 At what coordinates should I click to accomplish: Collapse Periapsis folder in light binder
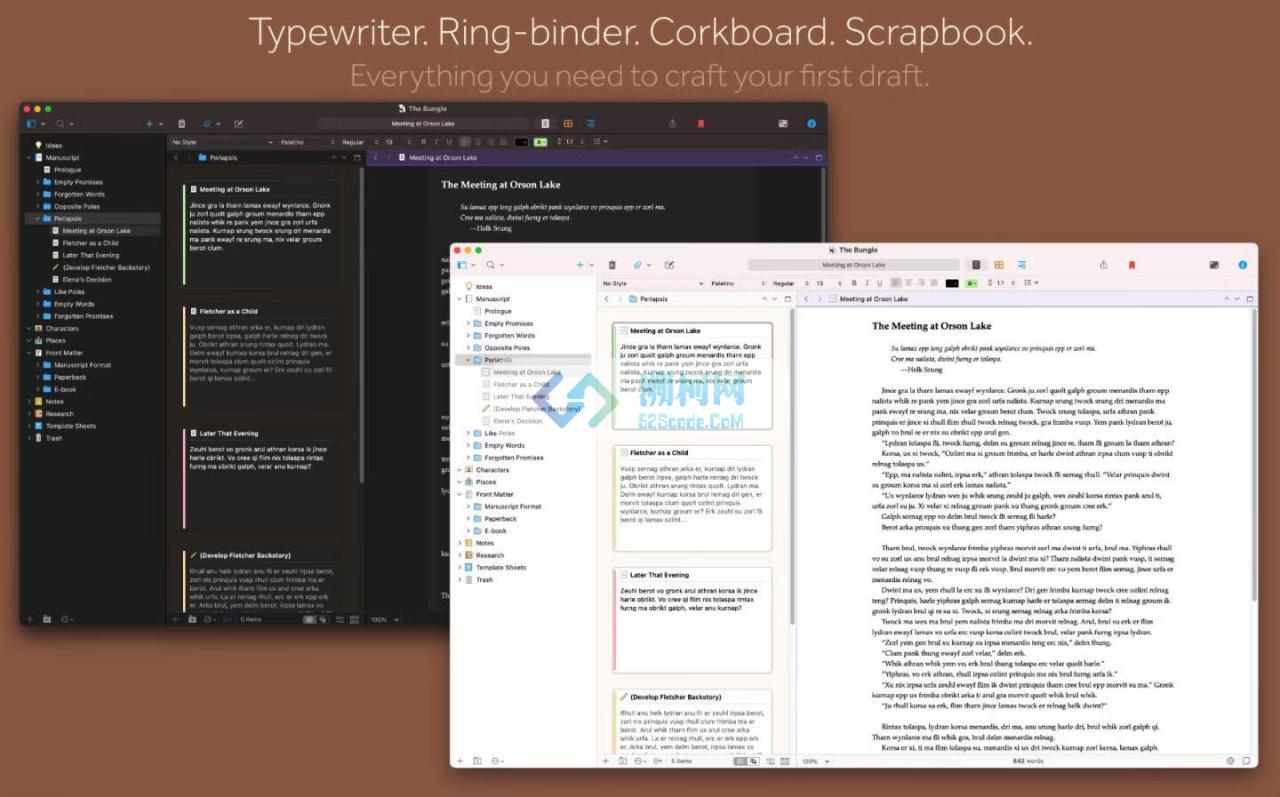point(467,359)
